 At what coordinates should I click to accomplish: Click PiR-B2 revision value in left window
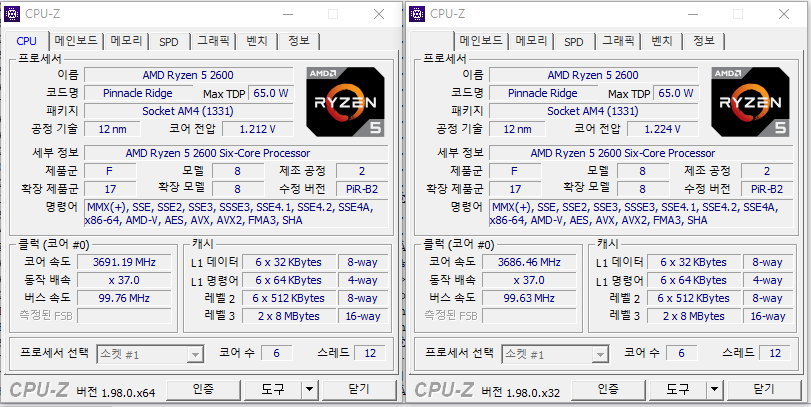click(x=362, y=189)
